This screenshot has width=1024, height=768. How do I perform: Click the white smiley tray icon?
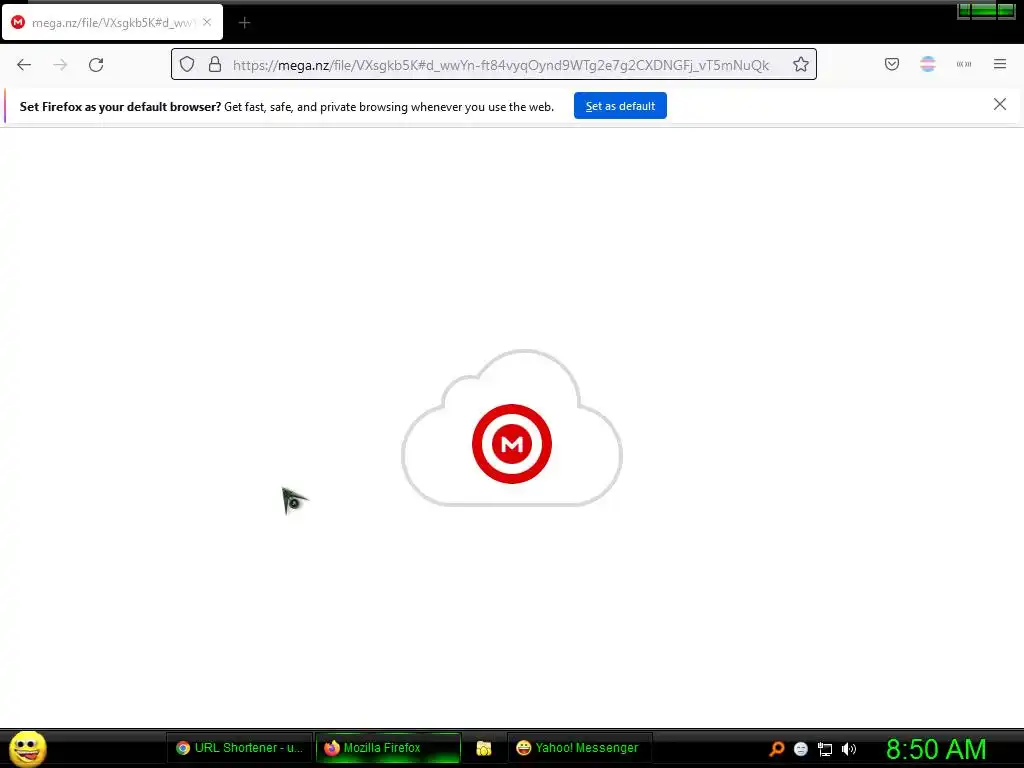tap(801, 749)
